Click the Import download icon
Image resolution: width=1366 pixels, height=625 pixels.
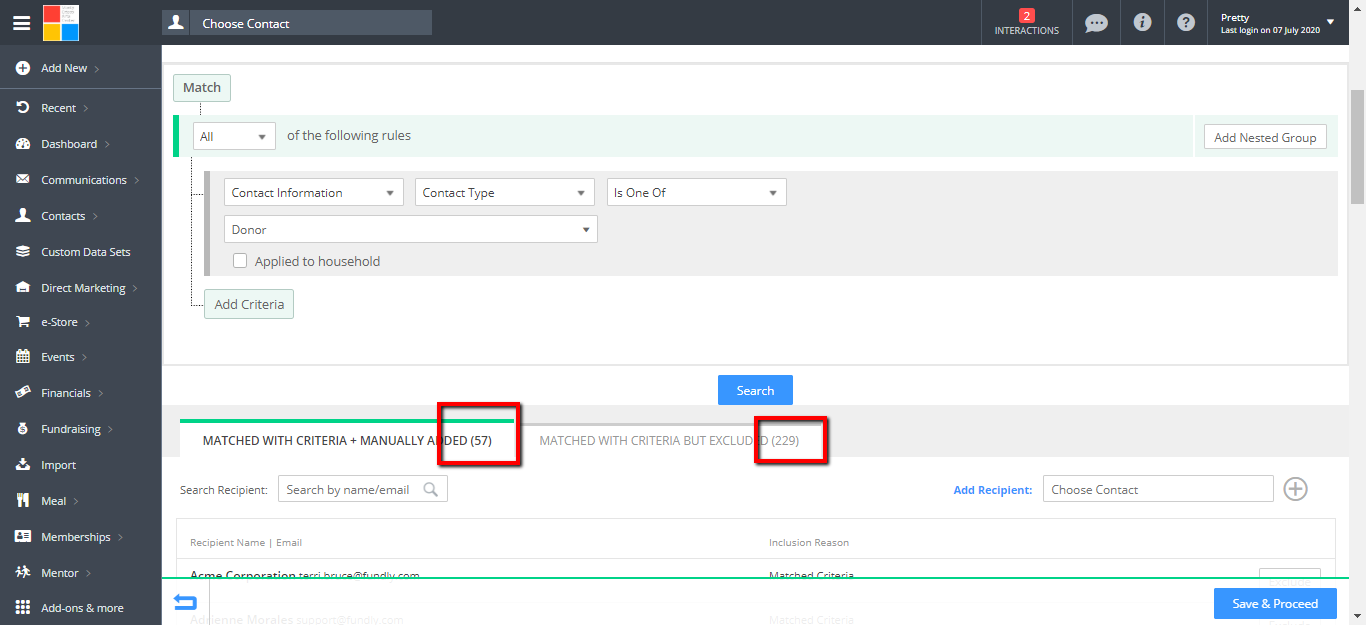[x=22, y=465]
